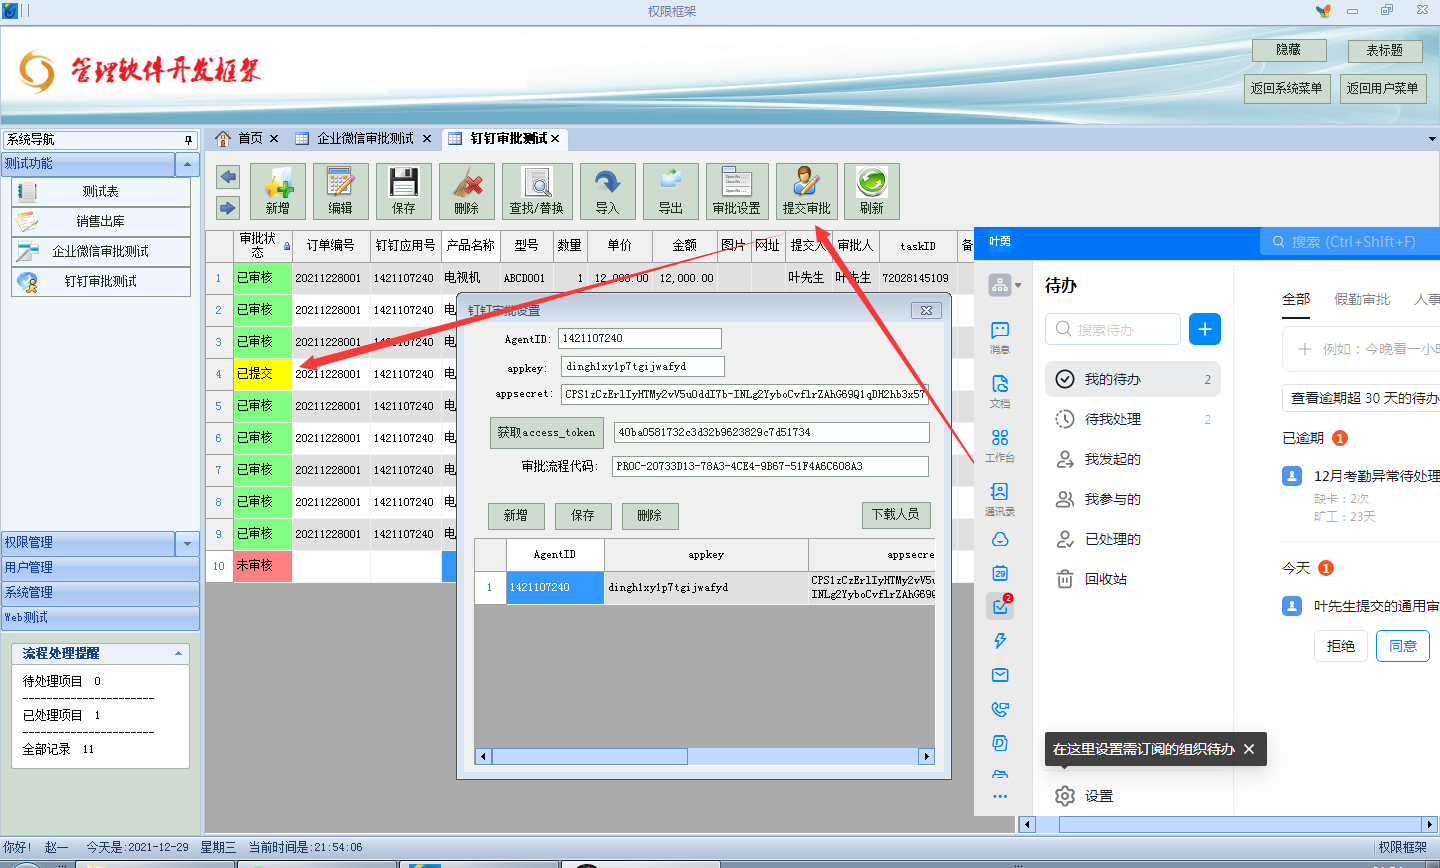The width and height of the screenshot is (1440, 868).
Task: Open Web测试 in the navigation panel
Action: click(100, 618)
